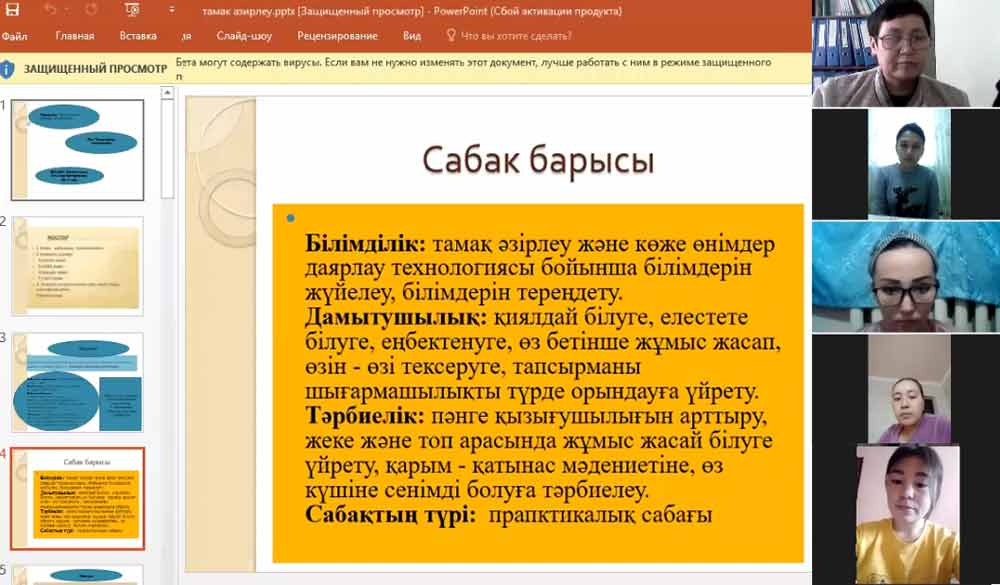Click the lightbulb Tell Me icon
This screenshot has width=1000, height=585.
tap(451, 36)
